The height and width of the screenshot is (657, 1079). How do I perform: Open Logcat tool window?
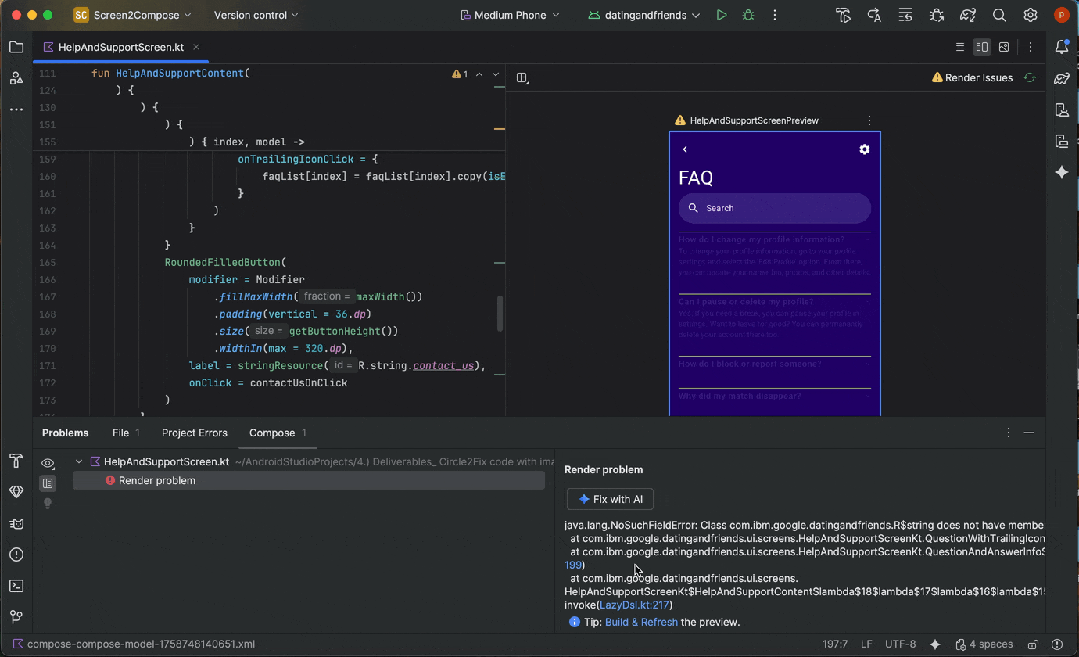click(16, 523)
